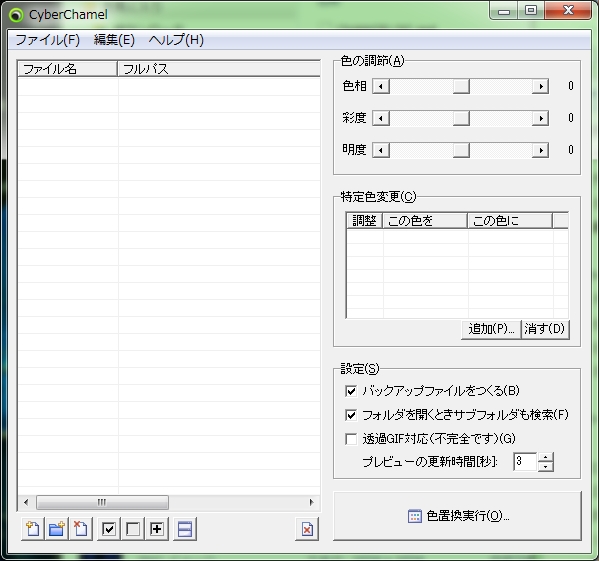Open the 編集(E) menu

tap(114, 40)
